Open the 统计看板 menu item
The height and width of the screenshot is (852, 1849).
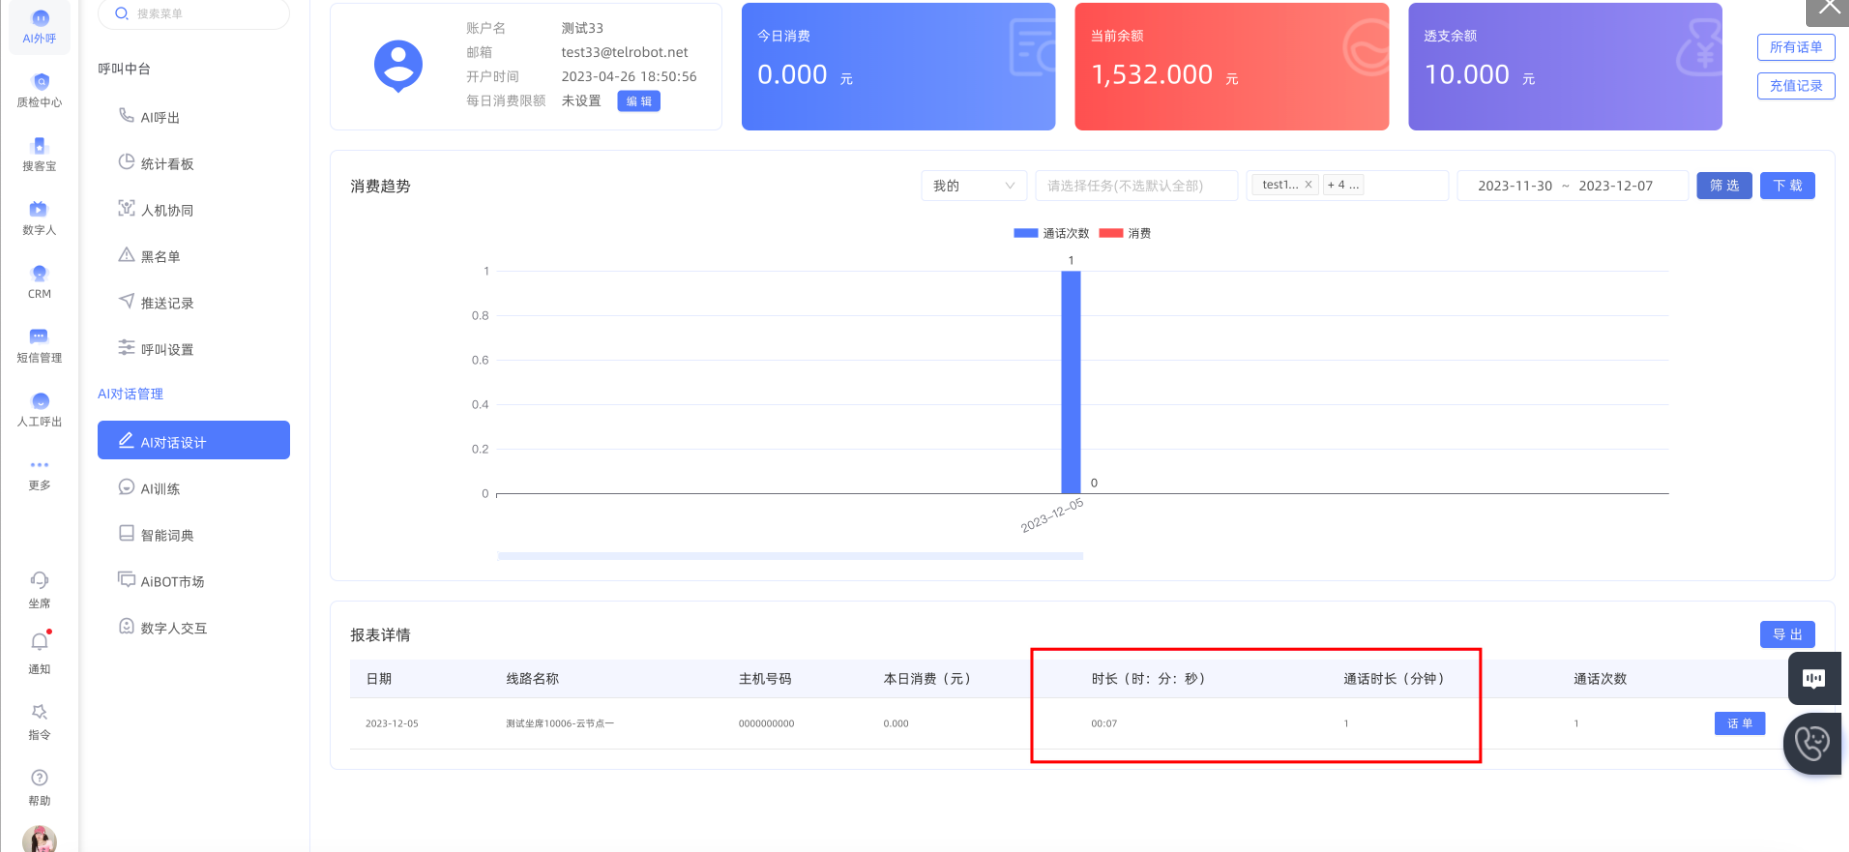tap(167, 164)
